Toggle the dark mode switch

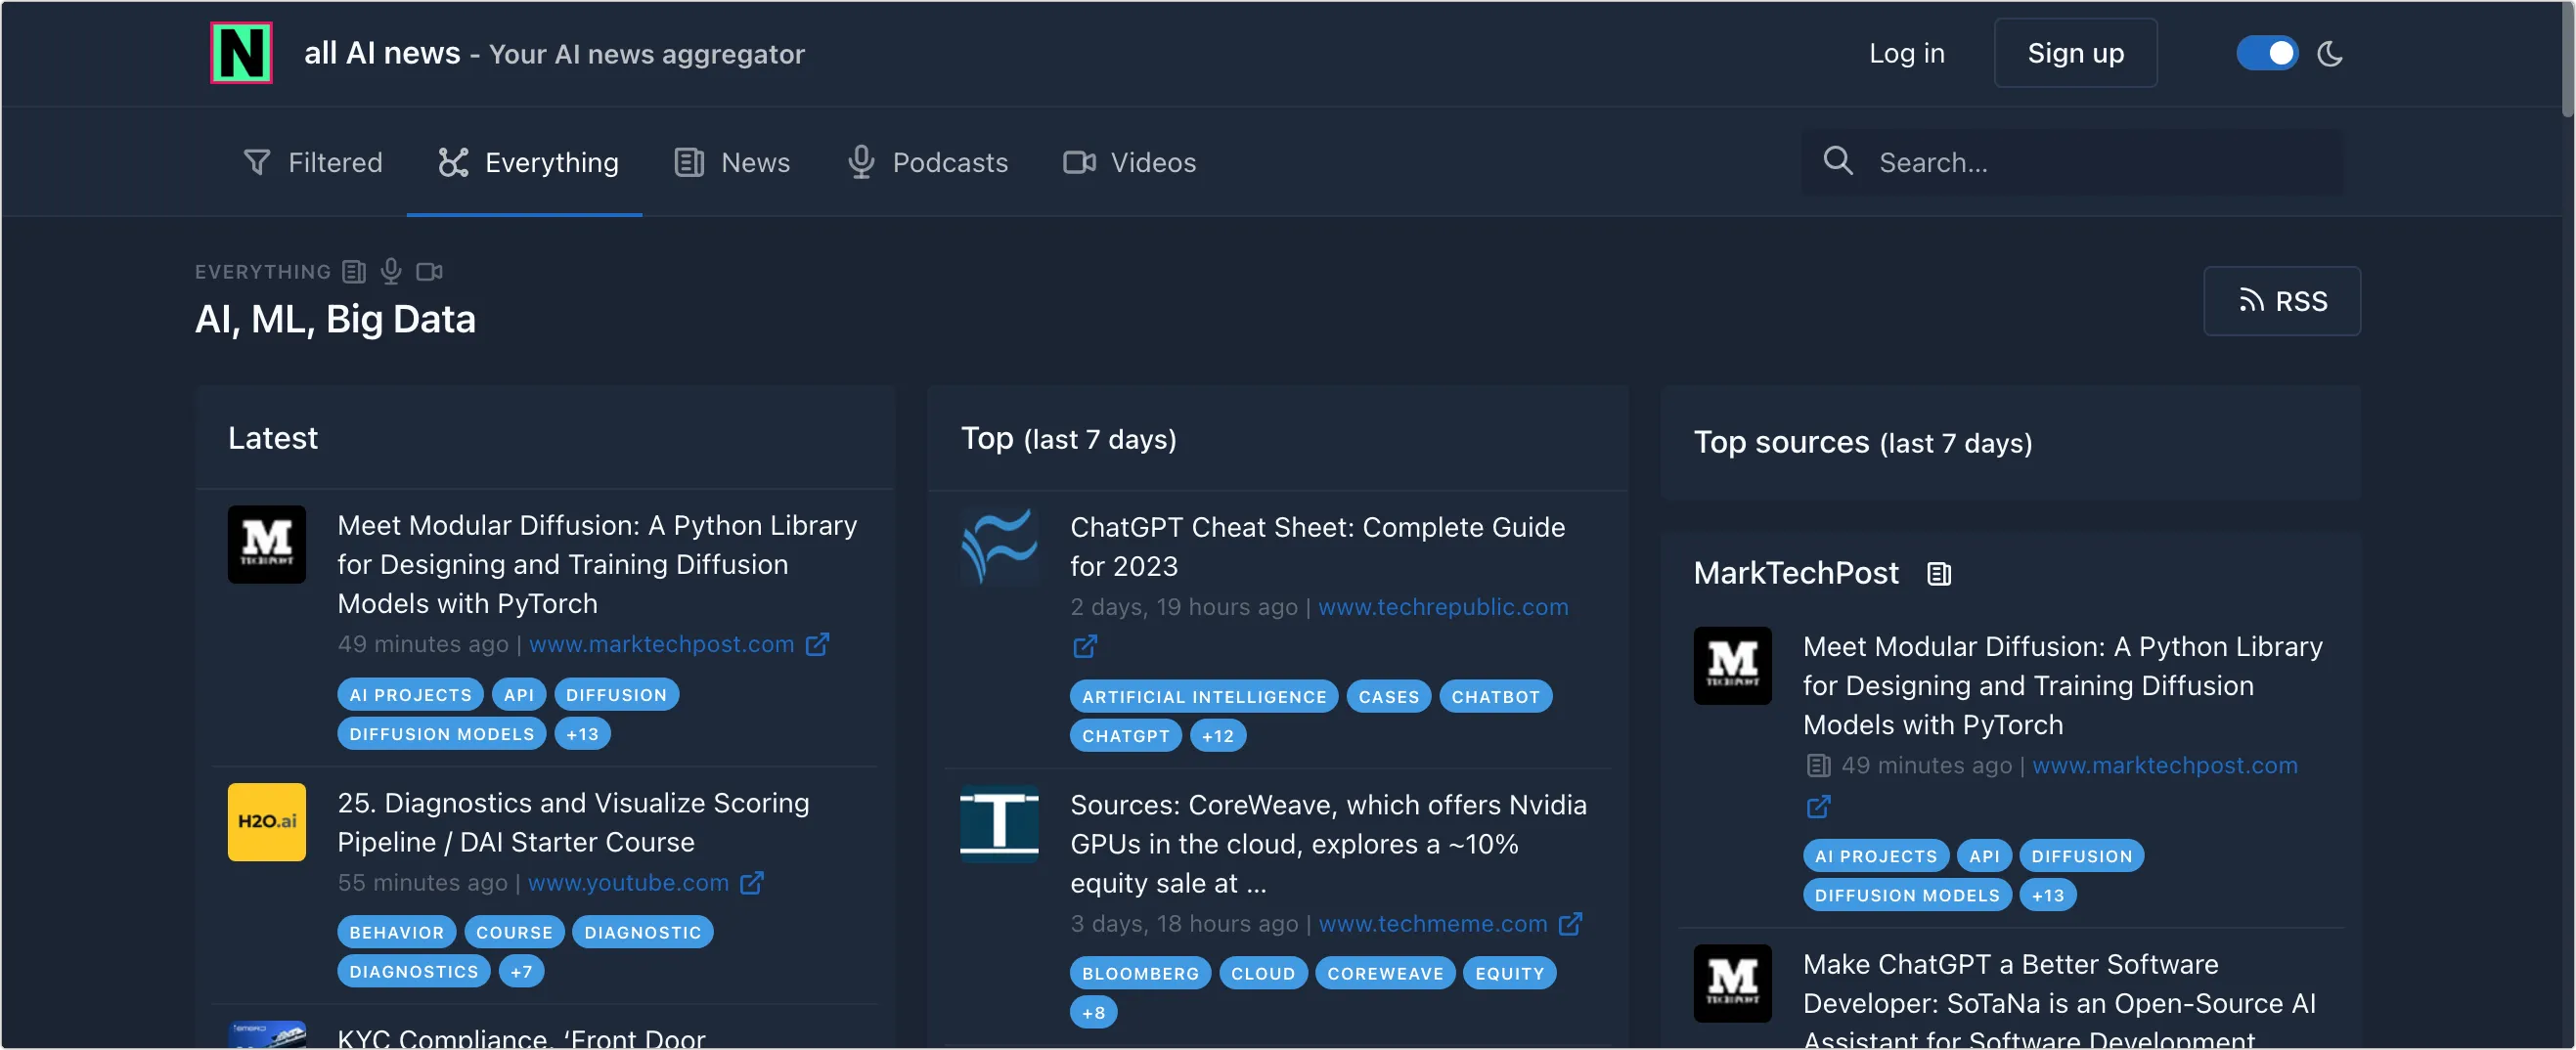pyautogui.click(x=2267, y=53)
